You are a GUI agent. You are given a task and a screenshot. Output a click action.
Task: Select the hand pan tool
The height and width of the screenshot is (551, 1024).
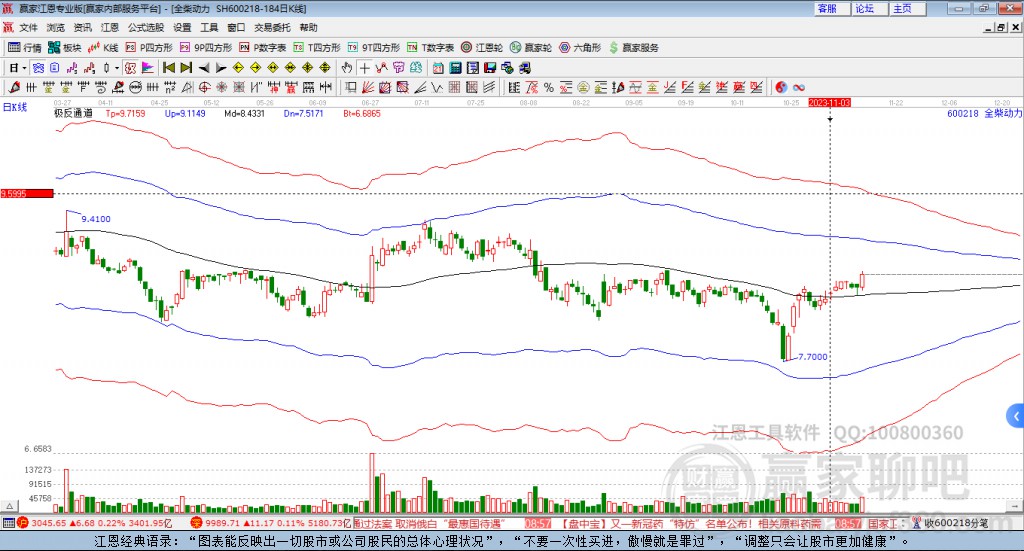coord(347,68)
